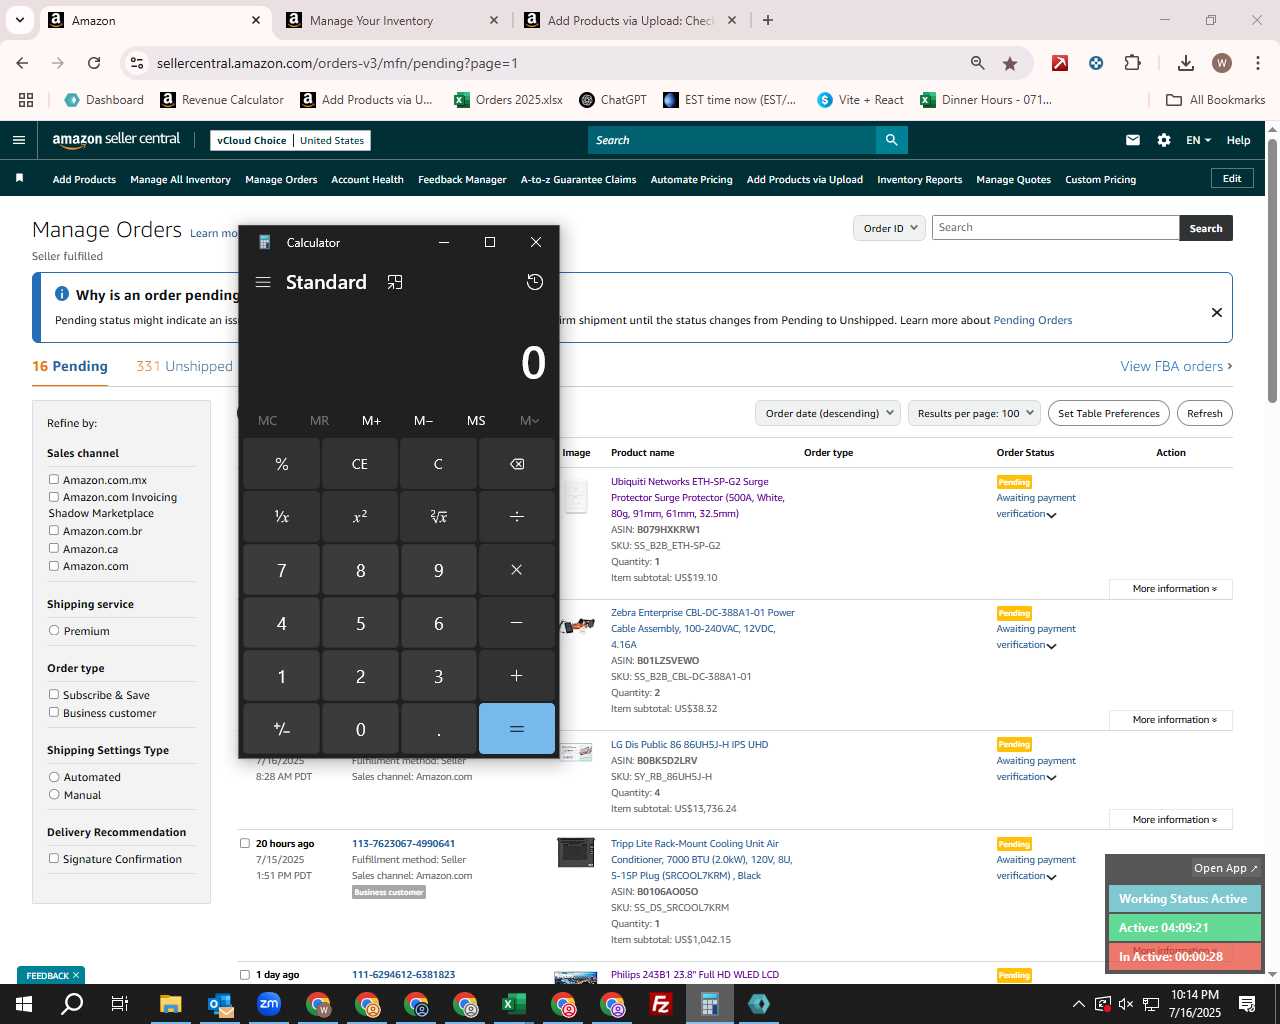Viewport: 1280px width, 1024px height.
Task: Click Seller Central search magnifier button
Action: 891,140
